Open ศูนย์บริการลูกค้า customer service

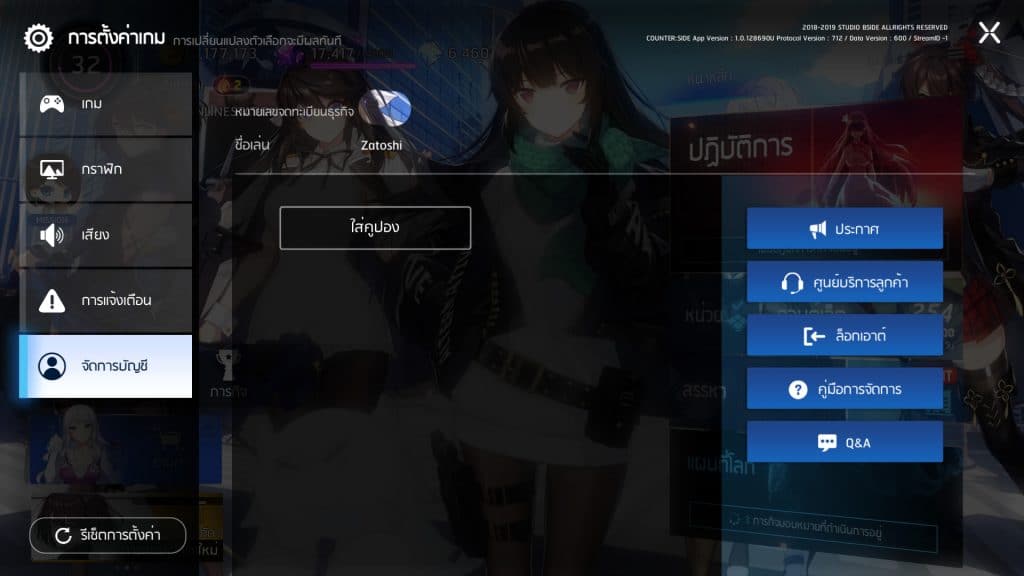pos(844,282)
